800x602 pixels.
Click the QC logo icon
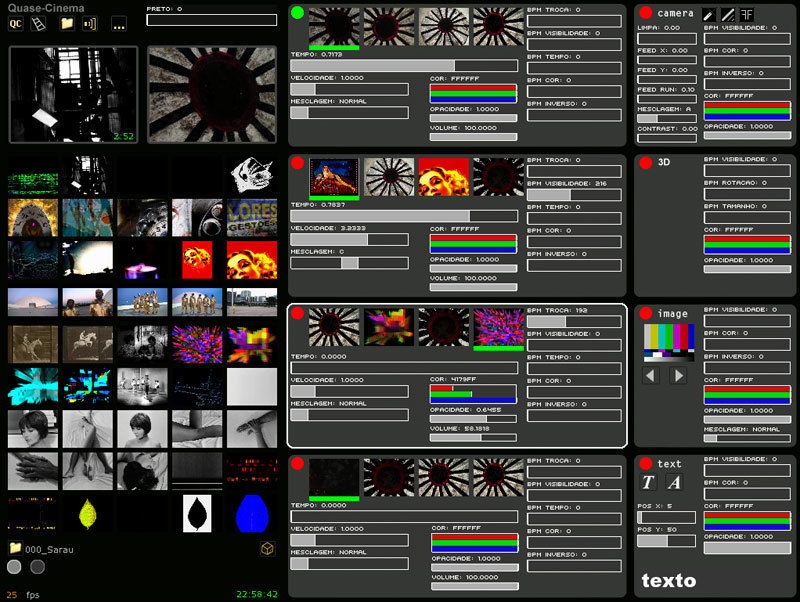pos(16,23)
